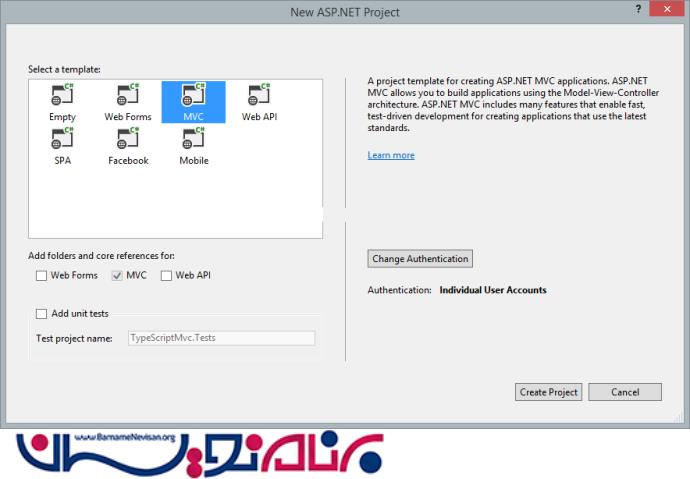Open the Learn more link
690x479 pixels.
click(391, 155)
